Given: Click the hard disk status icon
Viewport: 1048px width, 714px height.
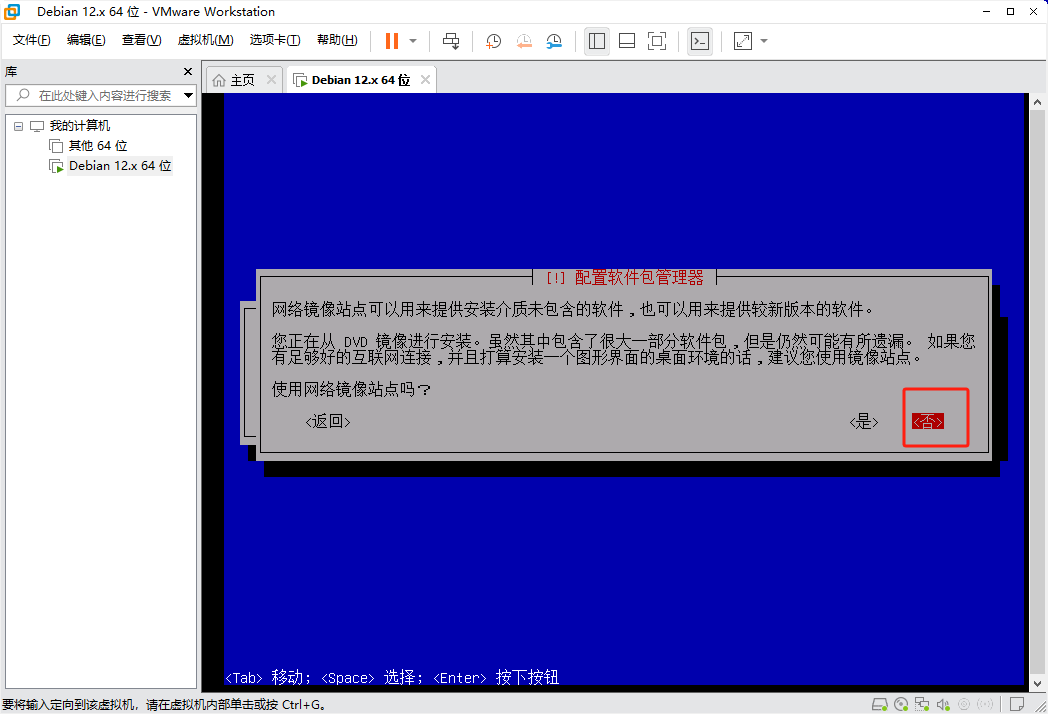Looking at the screenshot, I should 880,704.
